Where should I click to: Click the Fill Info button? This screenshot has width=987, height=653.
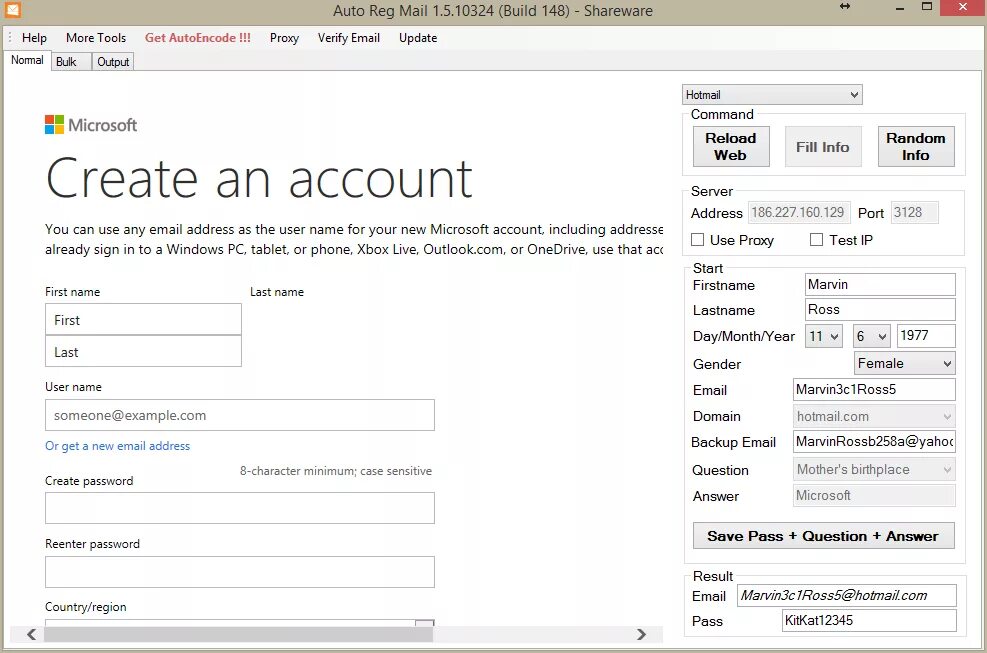pyautogui.click(x=823, y=147)
